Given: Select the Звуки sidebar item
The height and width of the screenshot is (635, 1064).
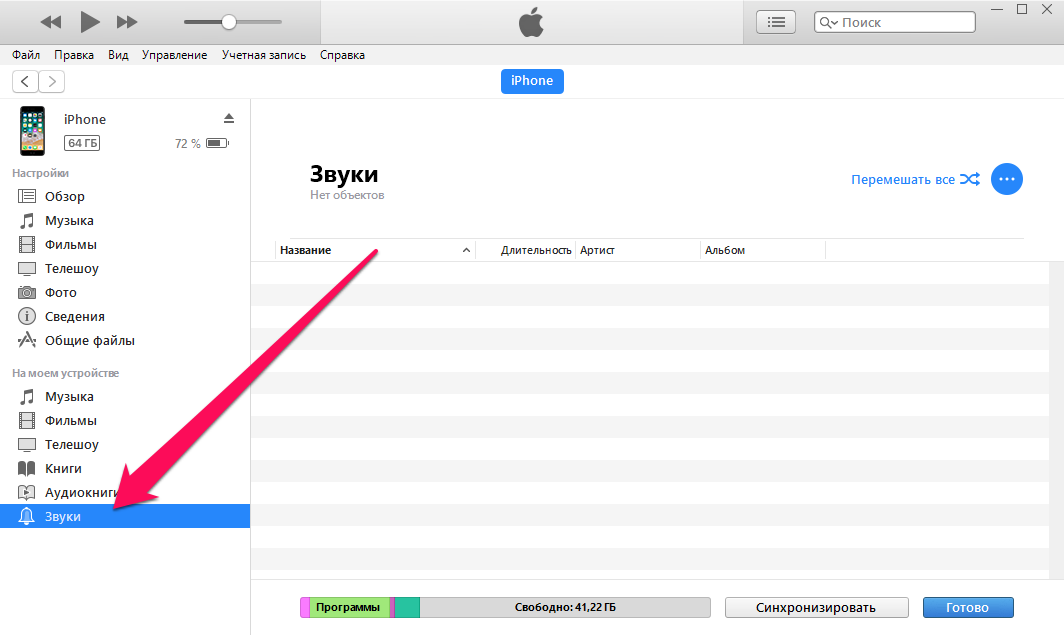Looking at the screenshot, I should (x=125, y=516).
